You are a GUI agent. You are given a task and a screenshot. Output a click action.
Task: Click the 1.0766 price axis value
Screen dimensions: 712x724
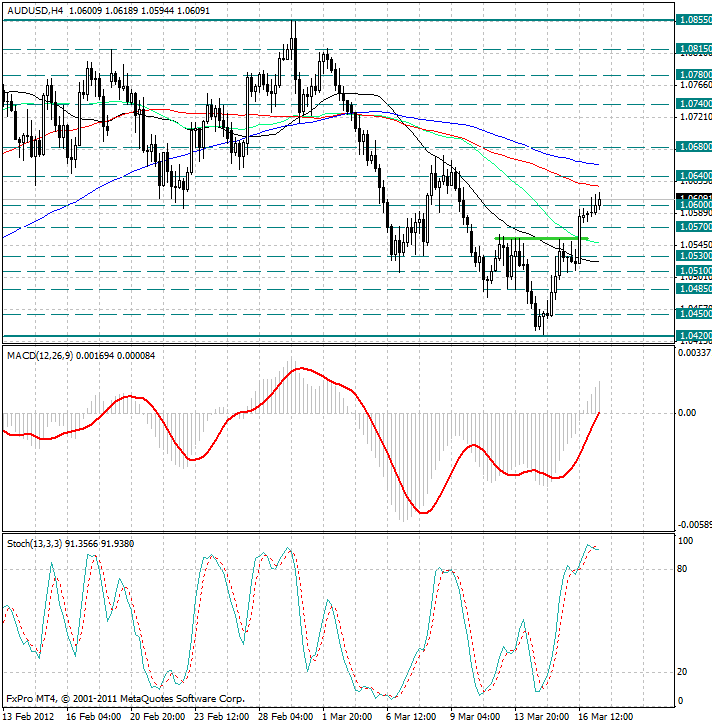696,85
